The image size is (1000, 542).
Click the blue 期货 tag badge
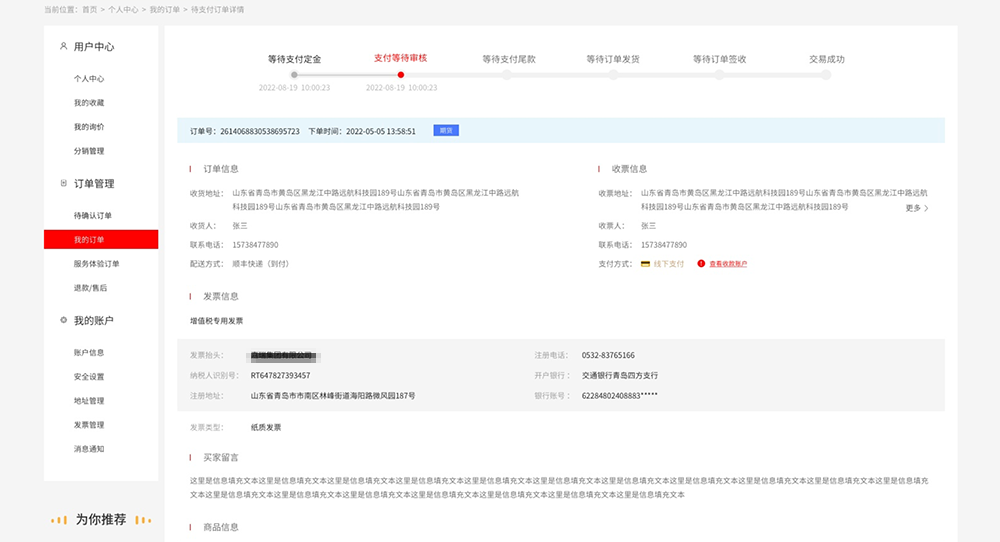pyautogui.click(x=446, y=130)
